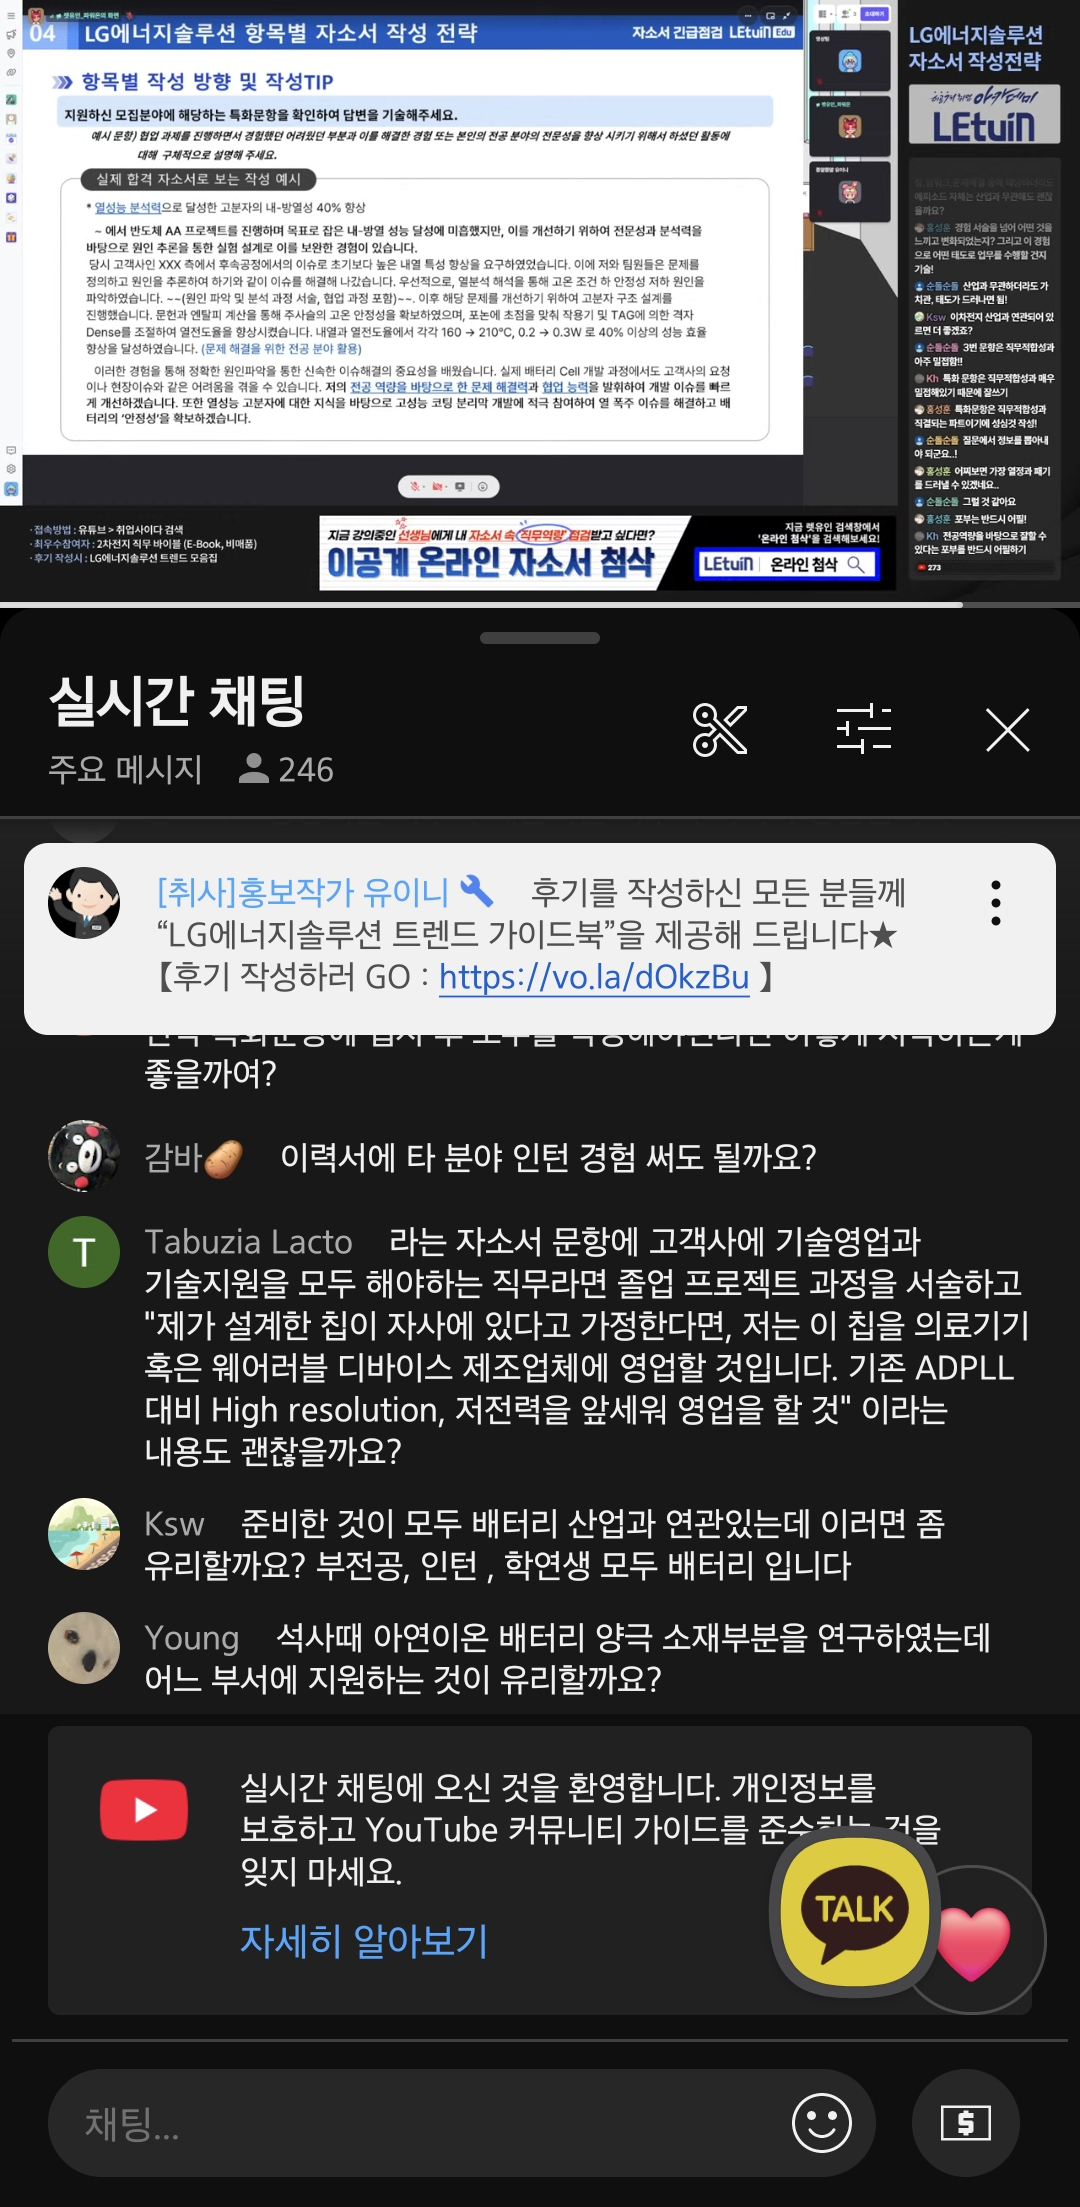Open the vo.la/dOkzBu review link
Image resolution: width=1080 pixels, height=2207 pixels.
pyautogui.click(x=594, y=976)
